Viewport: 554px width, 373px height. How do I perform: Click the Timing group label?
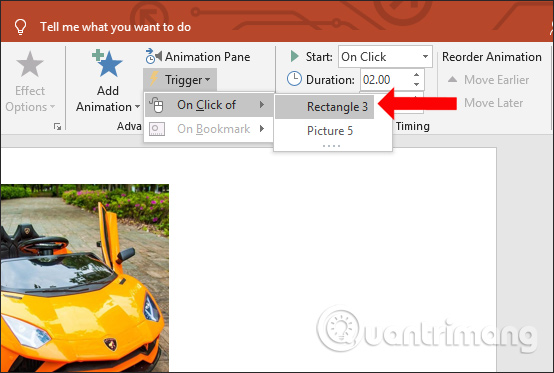(412, 126)
